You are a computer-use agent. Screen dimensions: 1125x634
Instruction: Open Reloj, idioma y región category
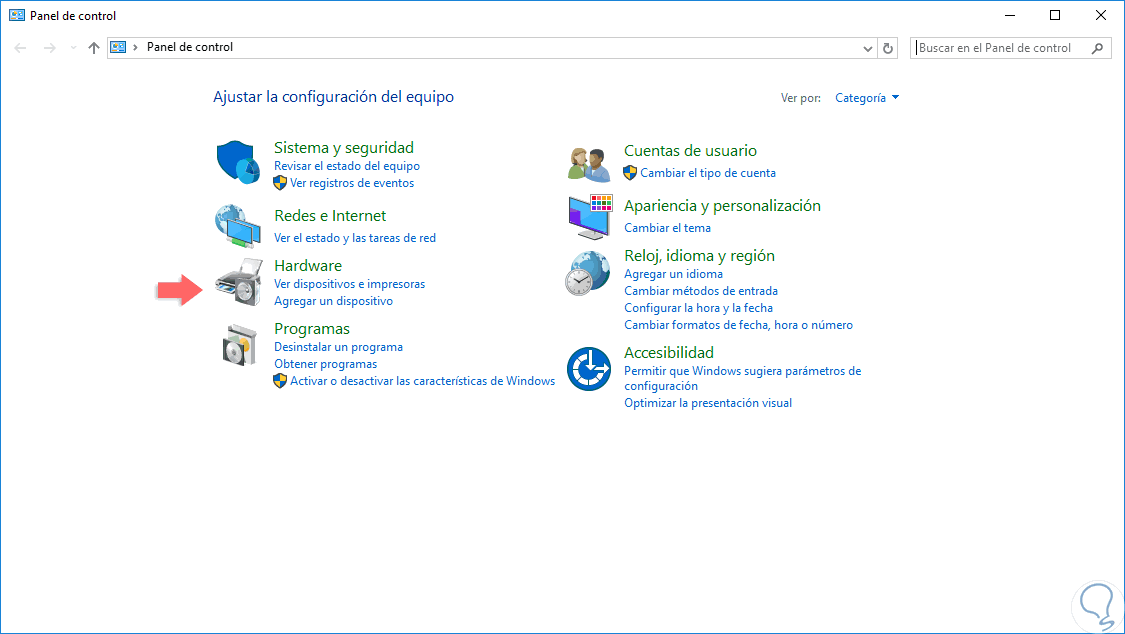click(x=699, y=256)
